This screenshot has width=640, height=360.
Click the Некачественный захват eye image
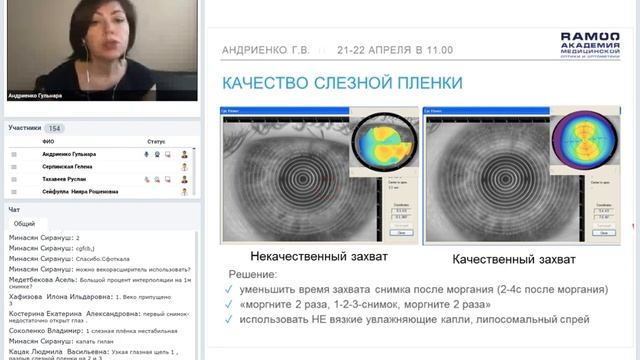319,176
